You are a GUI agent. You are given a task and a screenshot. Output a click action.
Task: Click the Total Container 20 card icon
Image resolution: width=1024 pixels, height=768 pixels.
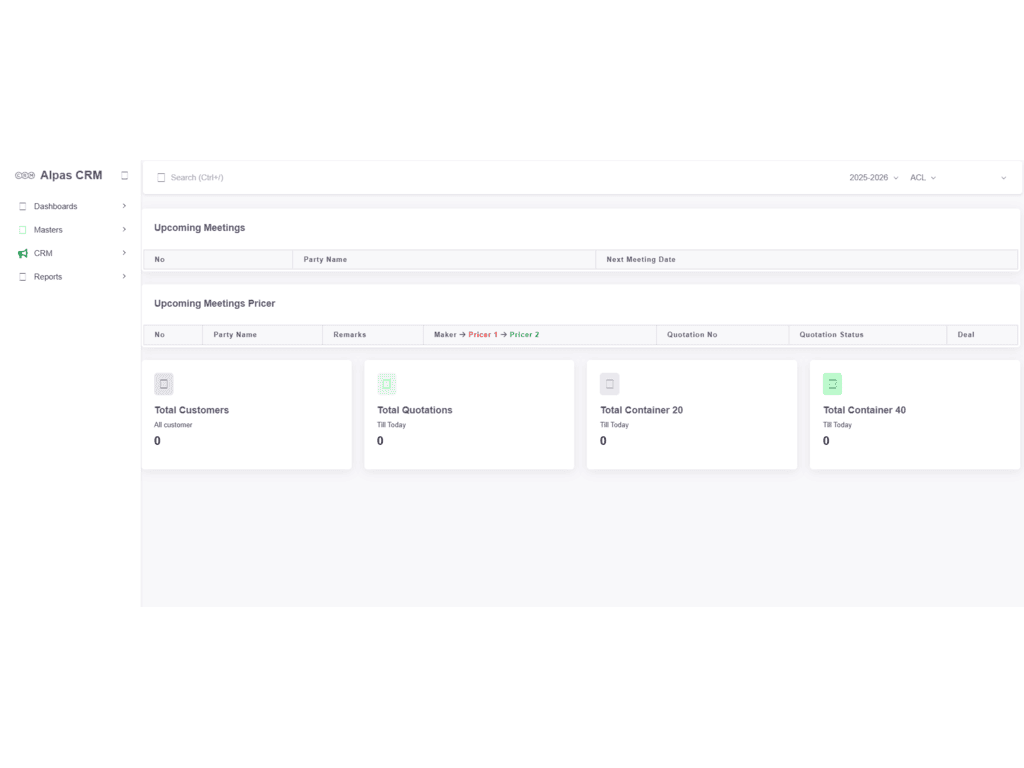tap(610, 384)
